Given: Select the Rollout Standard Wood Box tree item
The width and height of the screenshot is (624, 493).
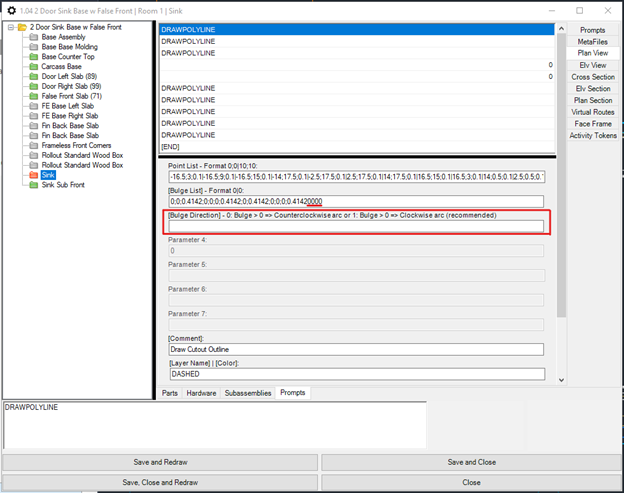Looking at the screenshot, I should [82, 155].
